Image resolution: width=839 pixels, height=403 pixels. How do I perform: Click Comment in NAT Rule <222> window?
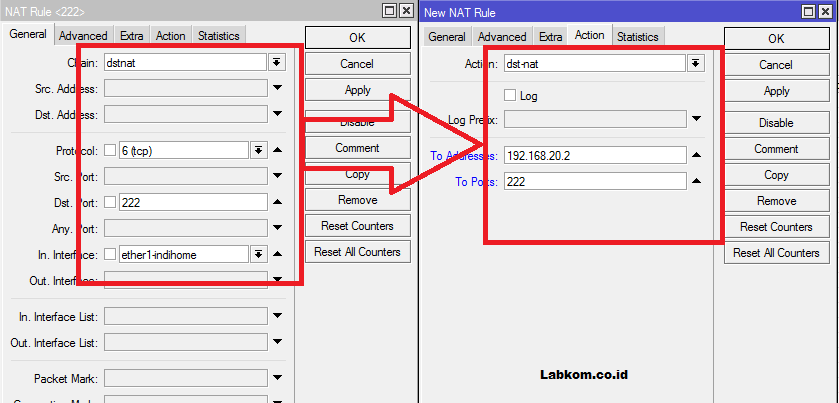pos(357,148)
